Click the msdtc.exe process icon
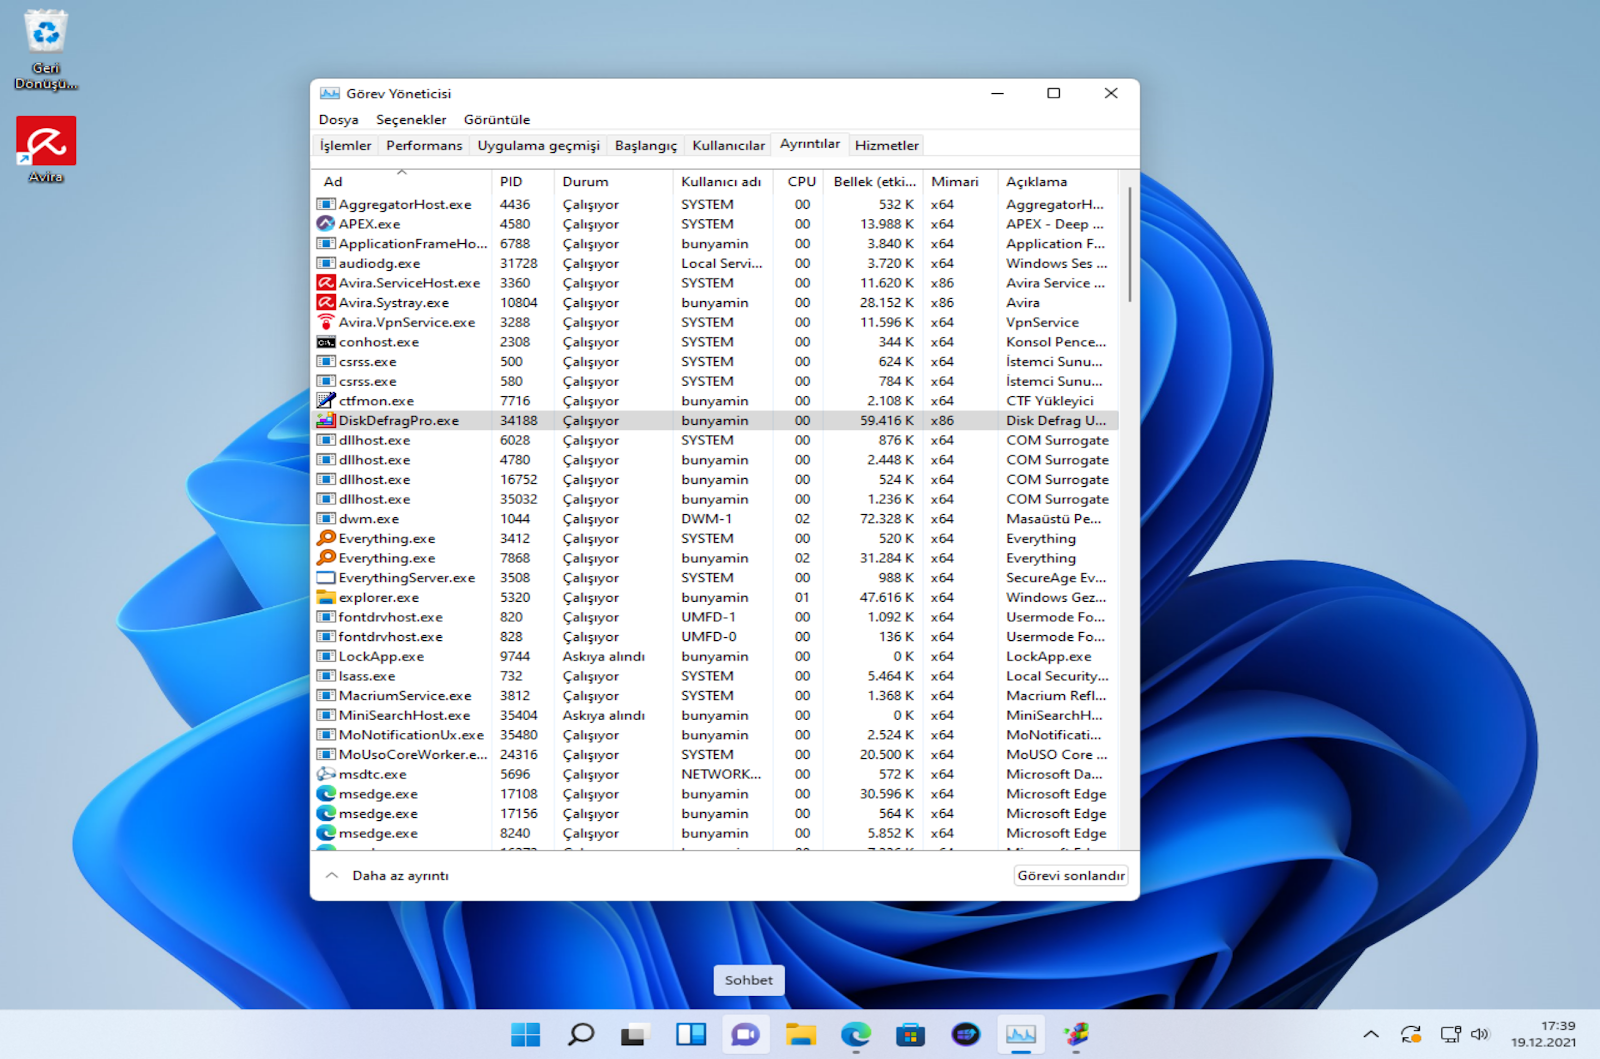Viewport: 1600px width, 1059px height. tap(325, 775)
